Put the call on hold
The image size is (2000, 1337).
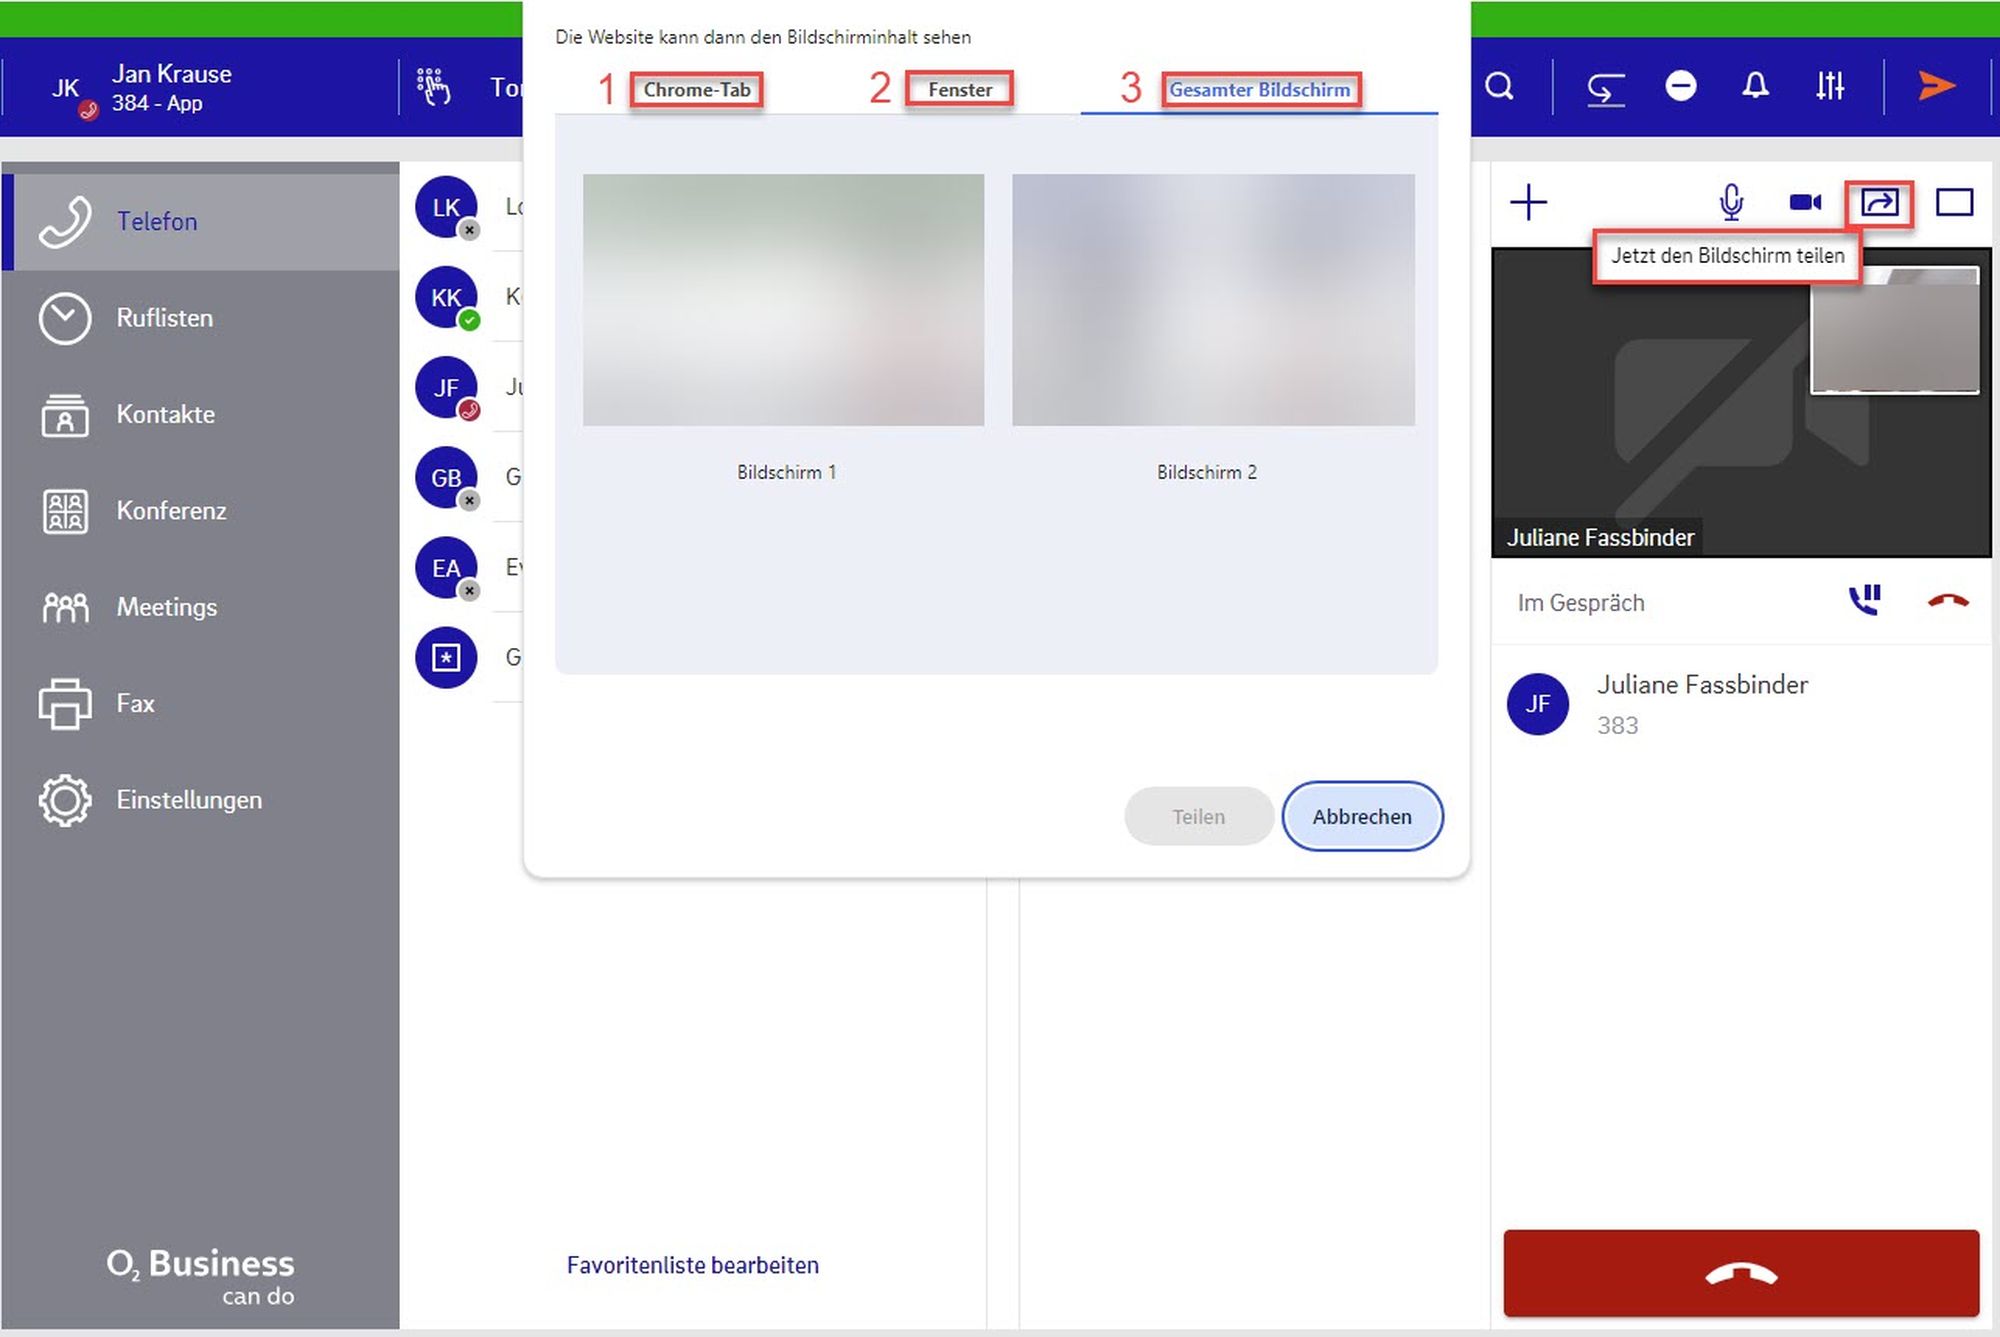pos(1865,601)
